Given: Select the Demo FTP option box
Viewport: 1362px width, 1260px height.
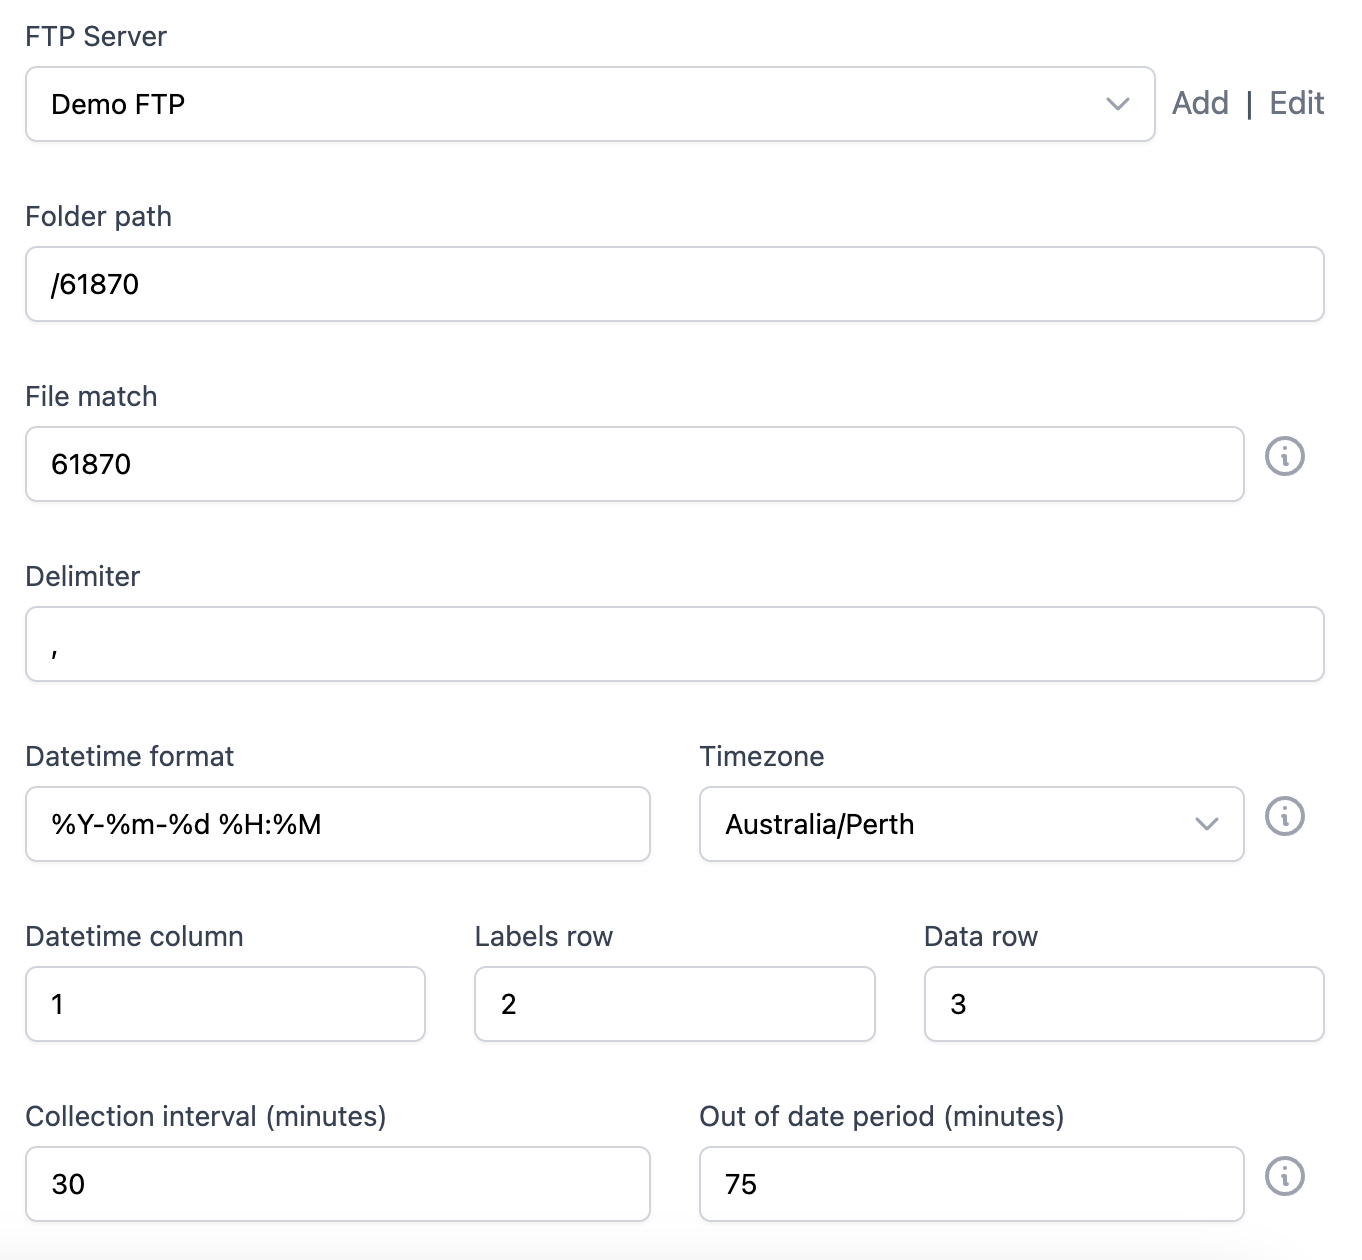Looking at the screenshot, I should (590, 104).
